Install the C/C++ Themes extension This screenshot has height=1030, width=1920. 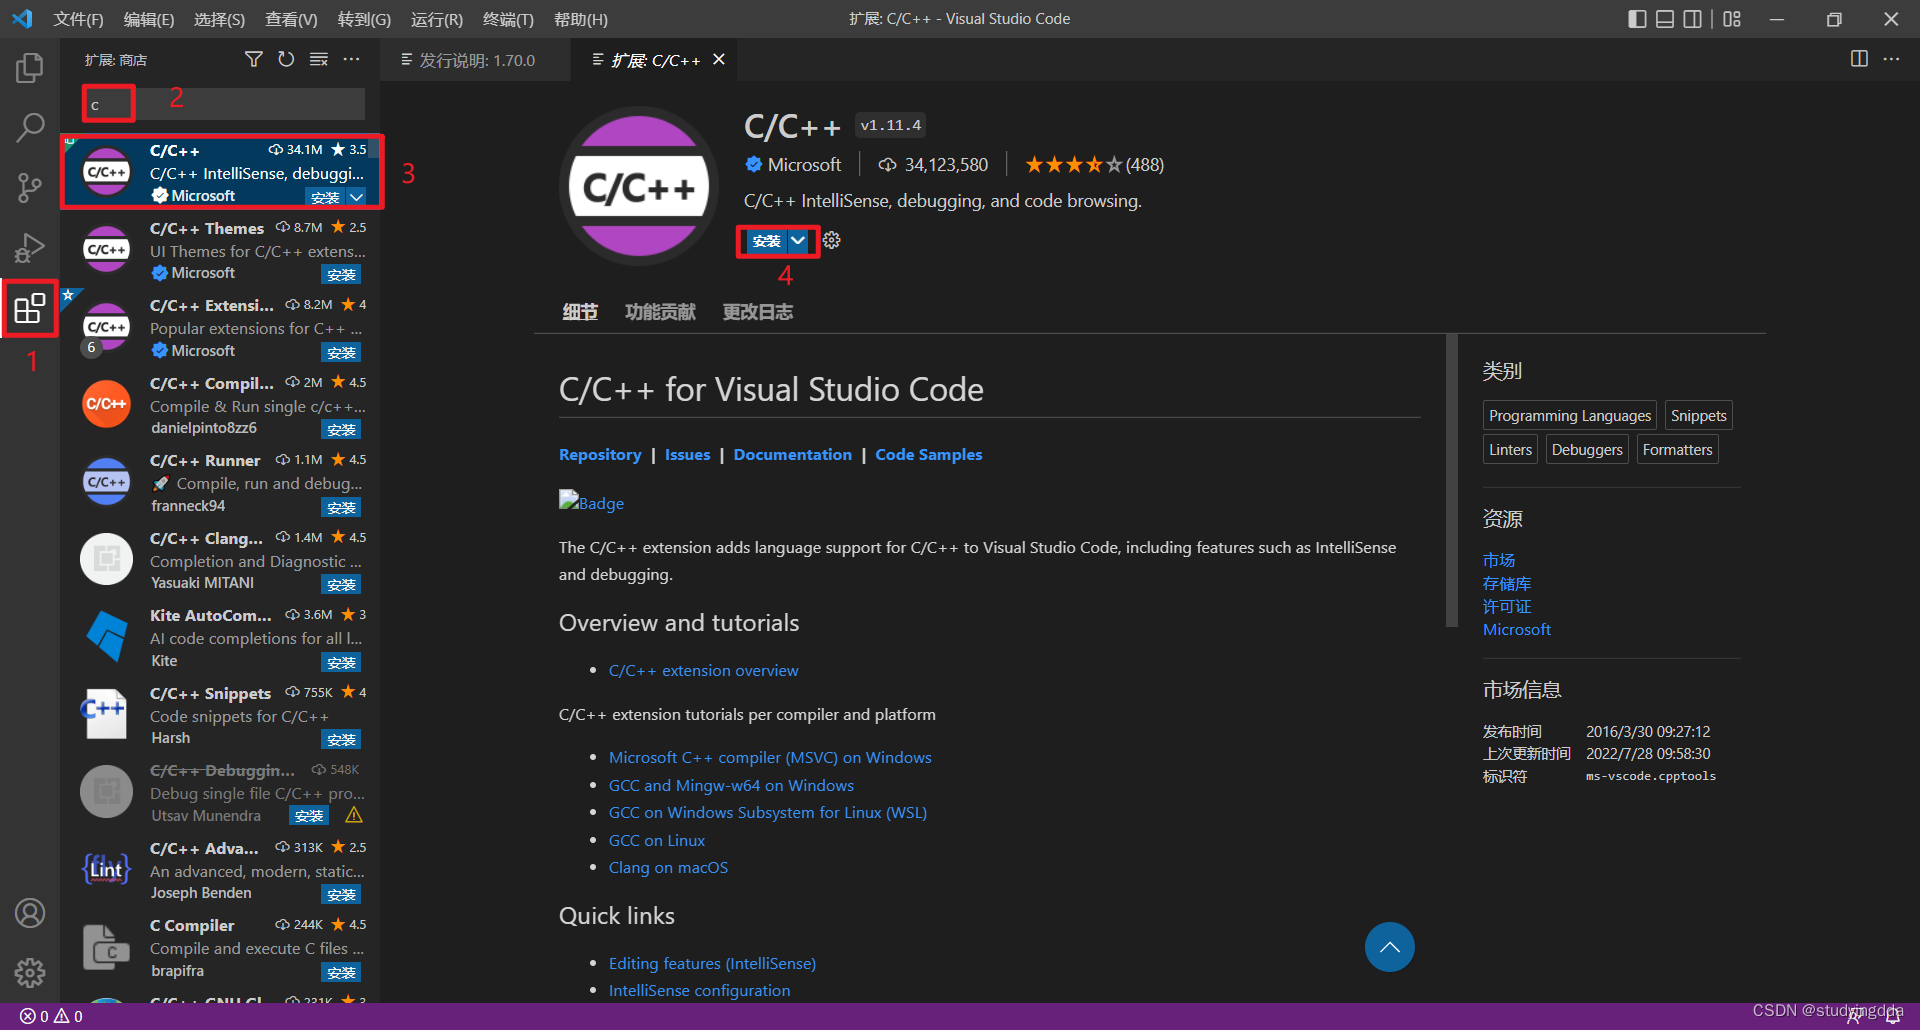click(x=341, y=275)
